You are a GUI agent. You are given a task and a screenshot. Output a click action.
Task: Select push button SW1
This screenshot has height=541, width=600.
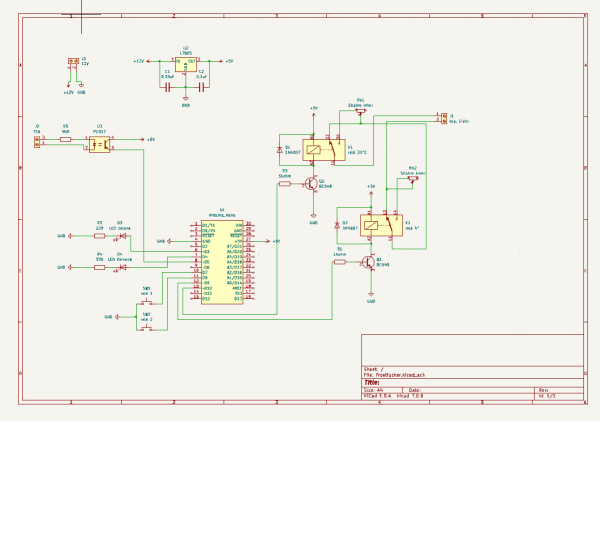click(147, 303)
